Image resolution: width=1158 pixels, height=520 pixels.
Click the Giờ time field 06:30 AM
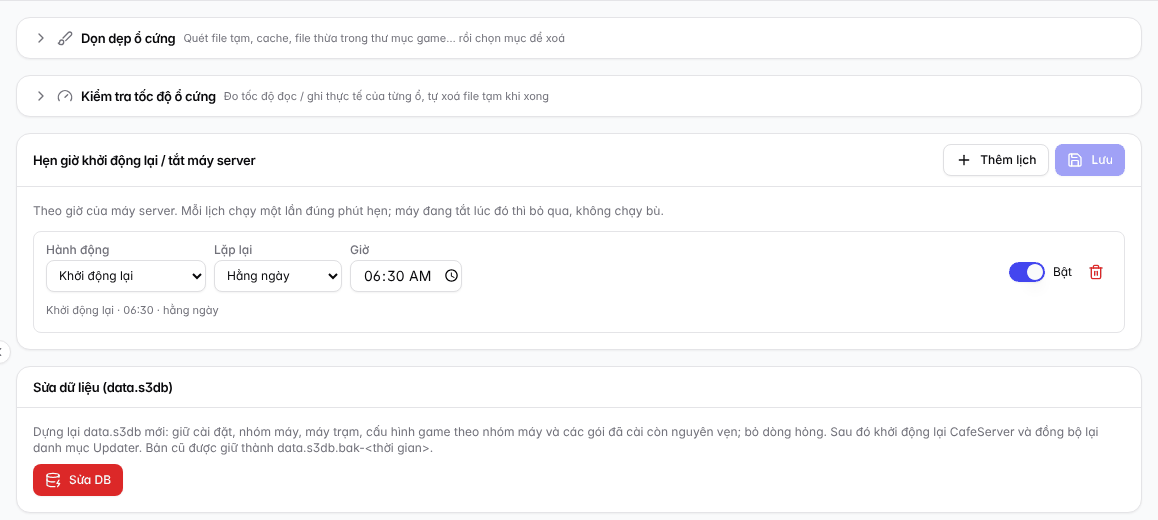pos(405,276)
